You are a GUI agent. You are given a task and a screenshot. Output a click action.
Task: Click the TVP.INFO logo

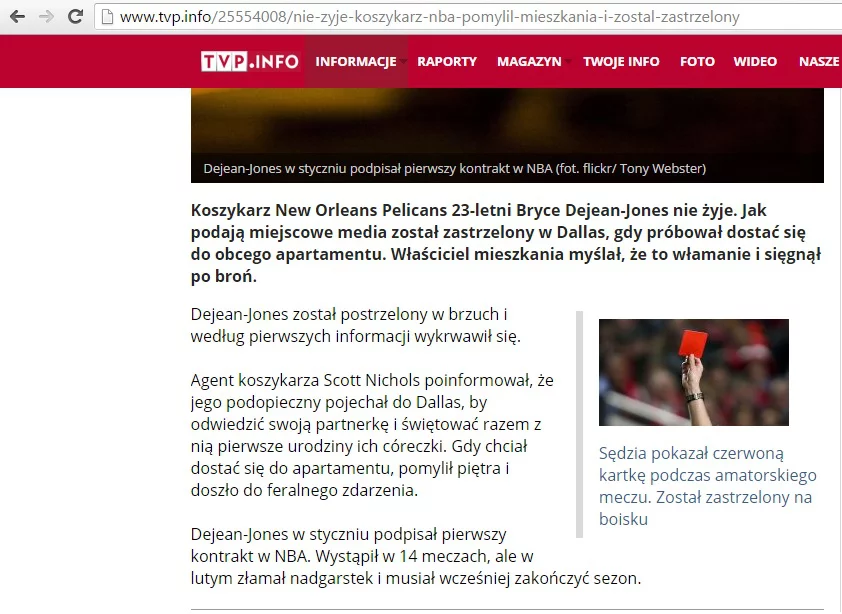point(250,61)
